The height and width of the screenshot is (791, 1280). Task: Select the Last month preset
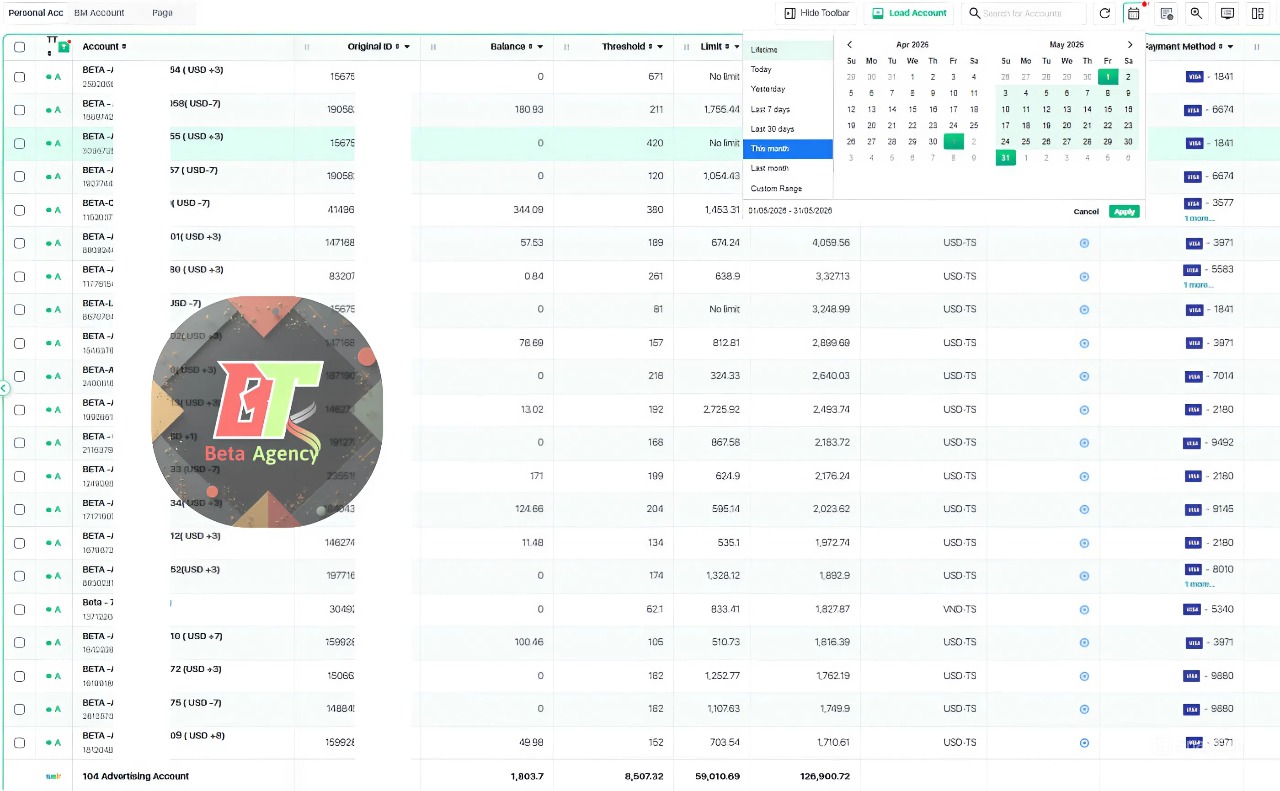(788, 168)
